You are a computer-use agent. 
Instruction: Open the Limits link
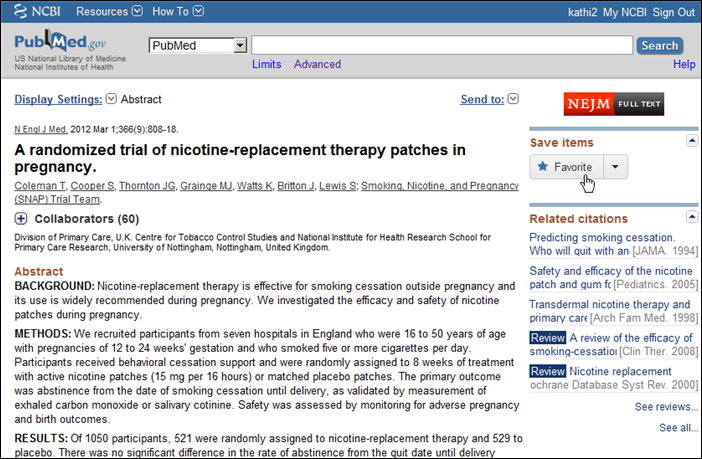[266, 64]
